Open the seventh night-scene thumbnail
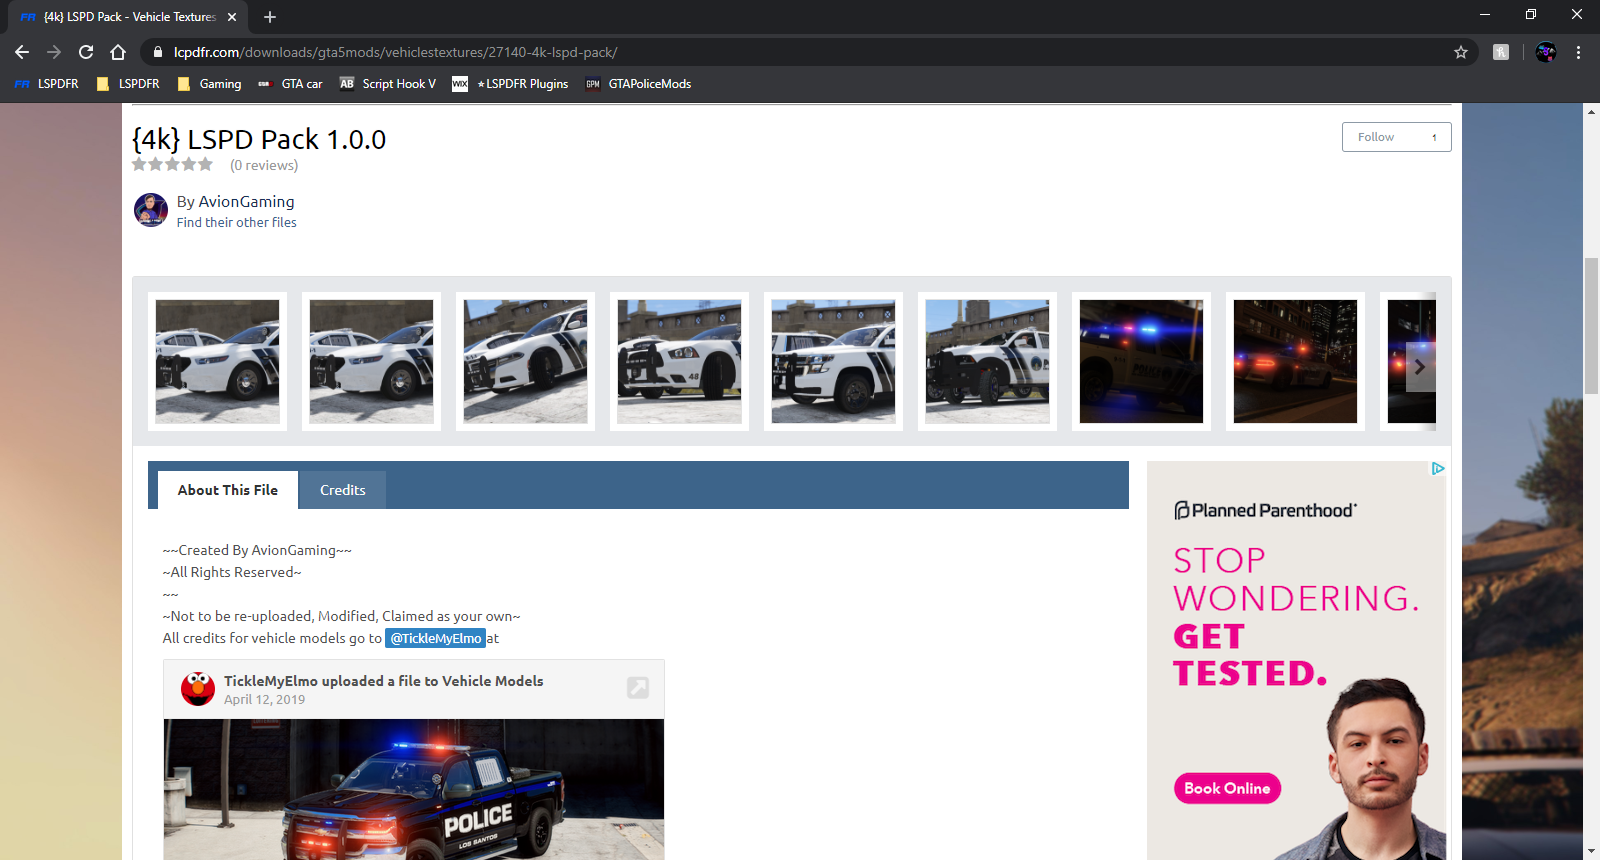This screenshot has width=1600, height=860. (1141, 361)
